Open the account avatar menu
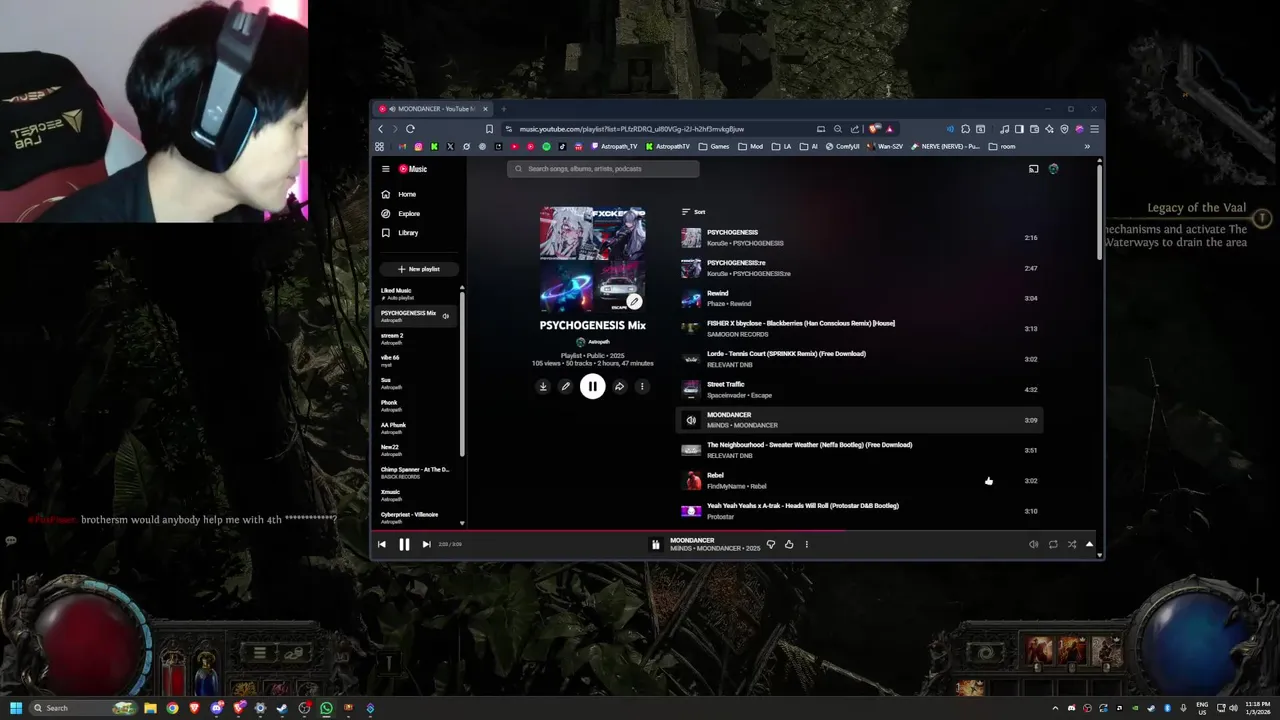1280x720 pixels. click(1053, 169)
